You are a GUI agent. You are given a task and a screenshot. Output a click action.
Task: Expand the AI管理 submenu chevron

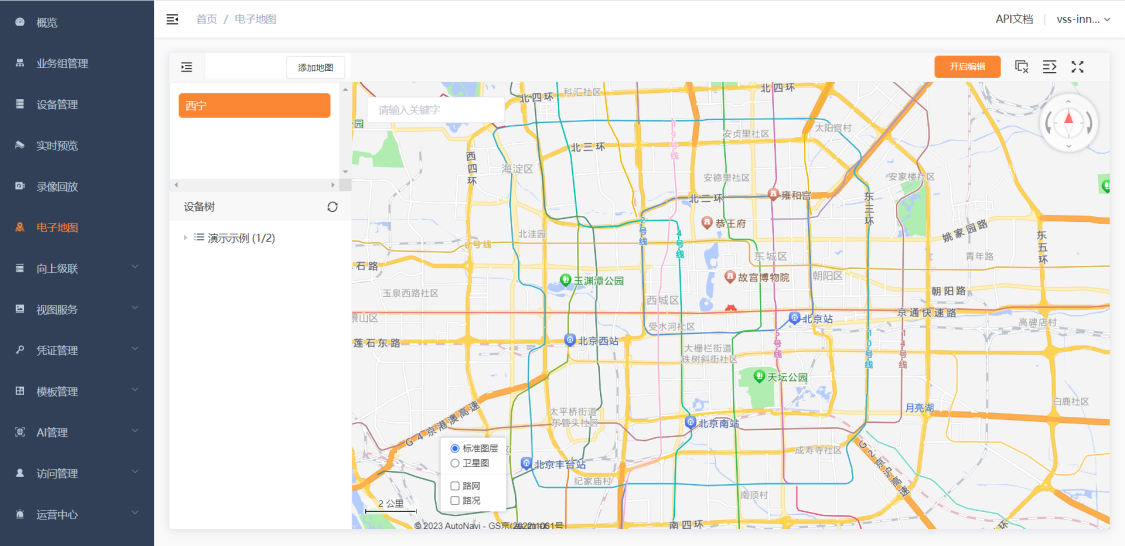point(136,430)
